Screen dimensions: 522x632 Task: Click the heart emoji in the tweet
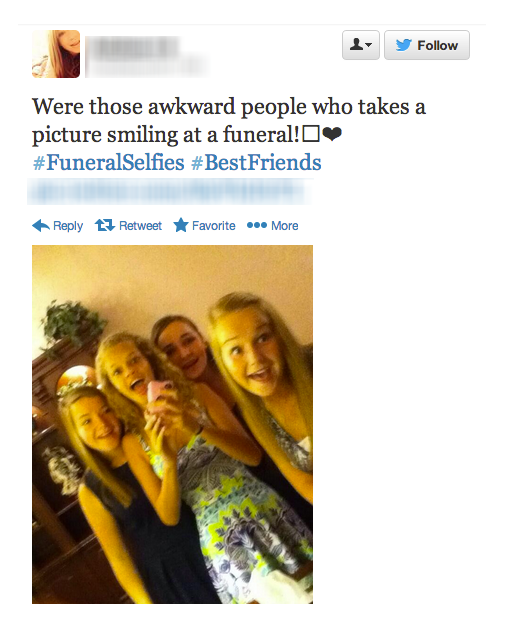[332, 134]
